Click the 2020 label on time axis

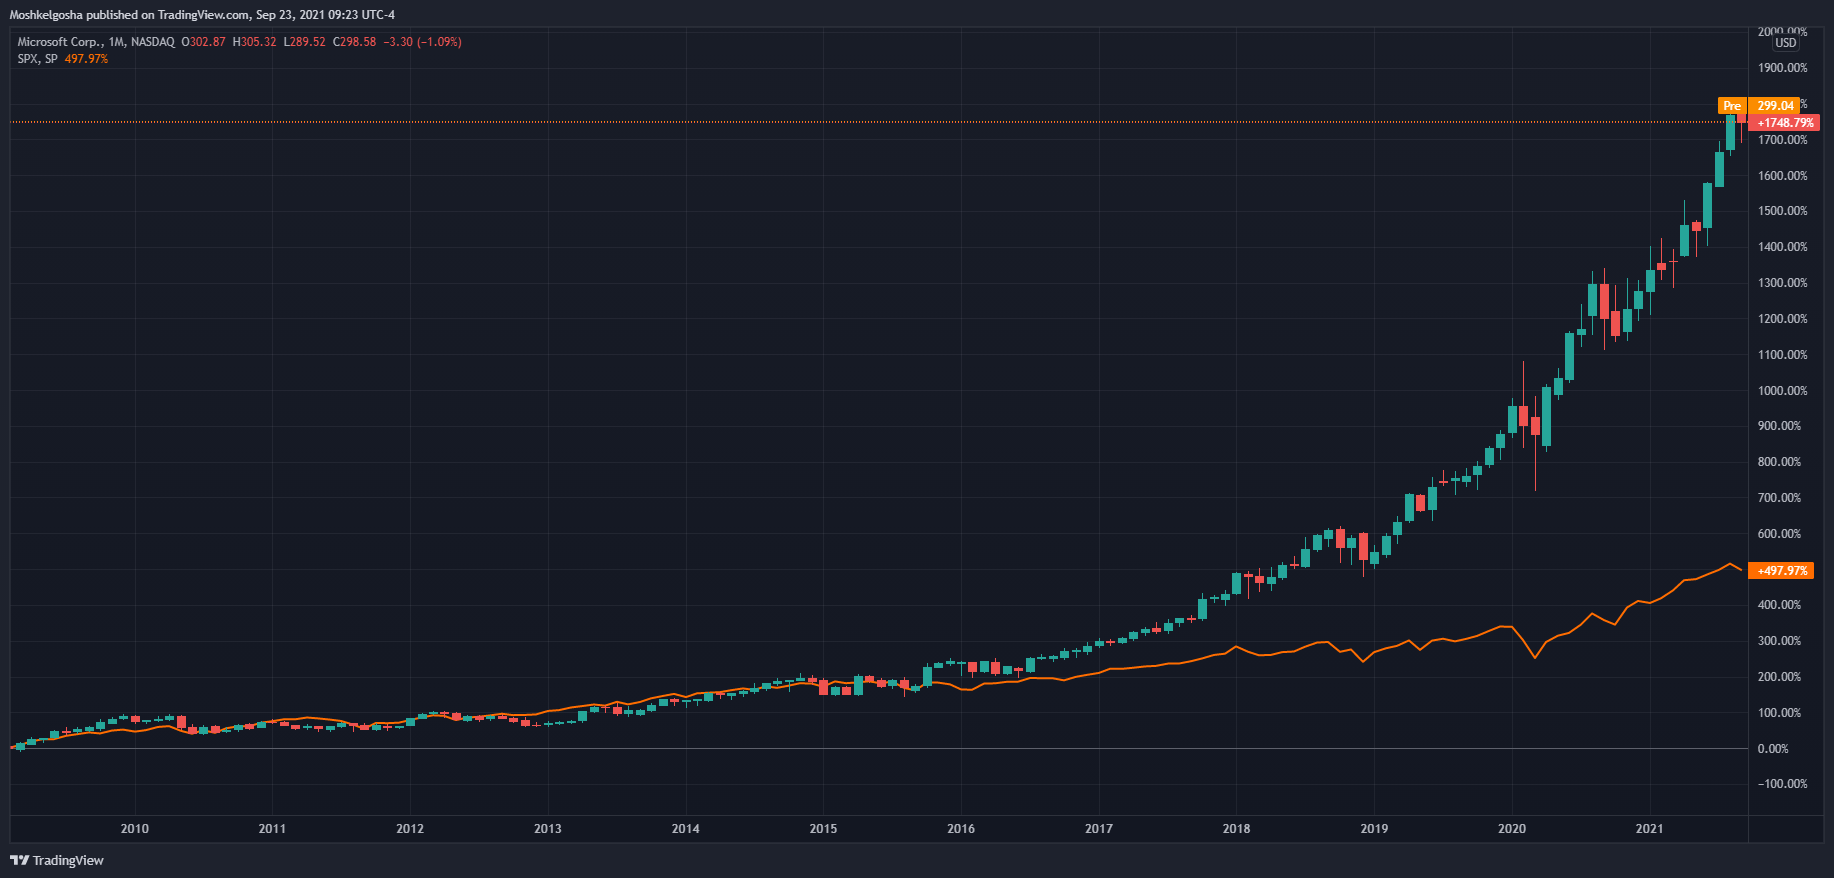coord(1511,829)
